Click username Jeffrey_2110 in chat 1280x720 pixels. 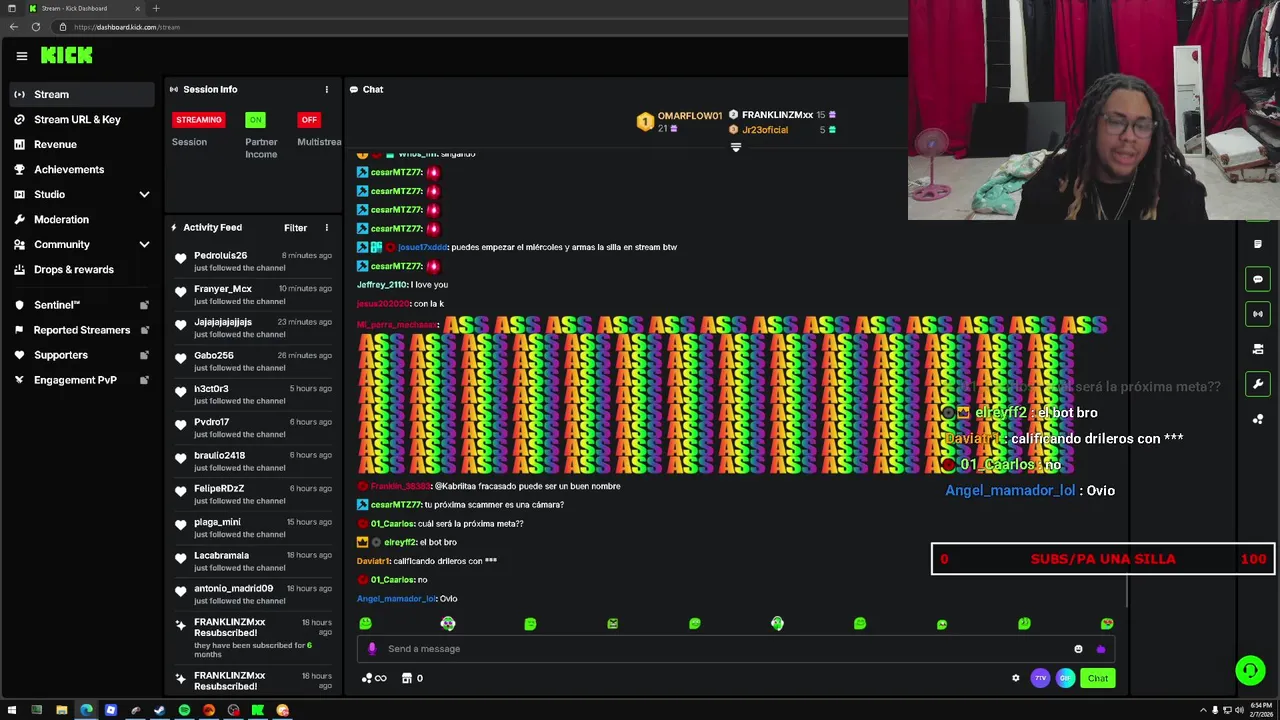click(x=382, y=285)
